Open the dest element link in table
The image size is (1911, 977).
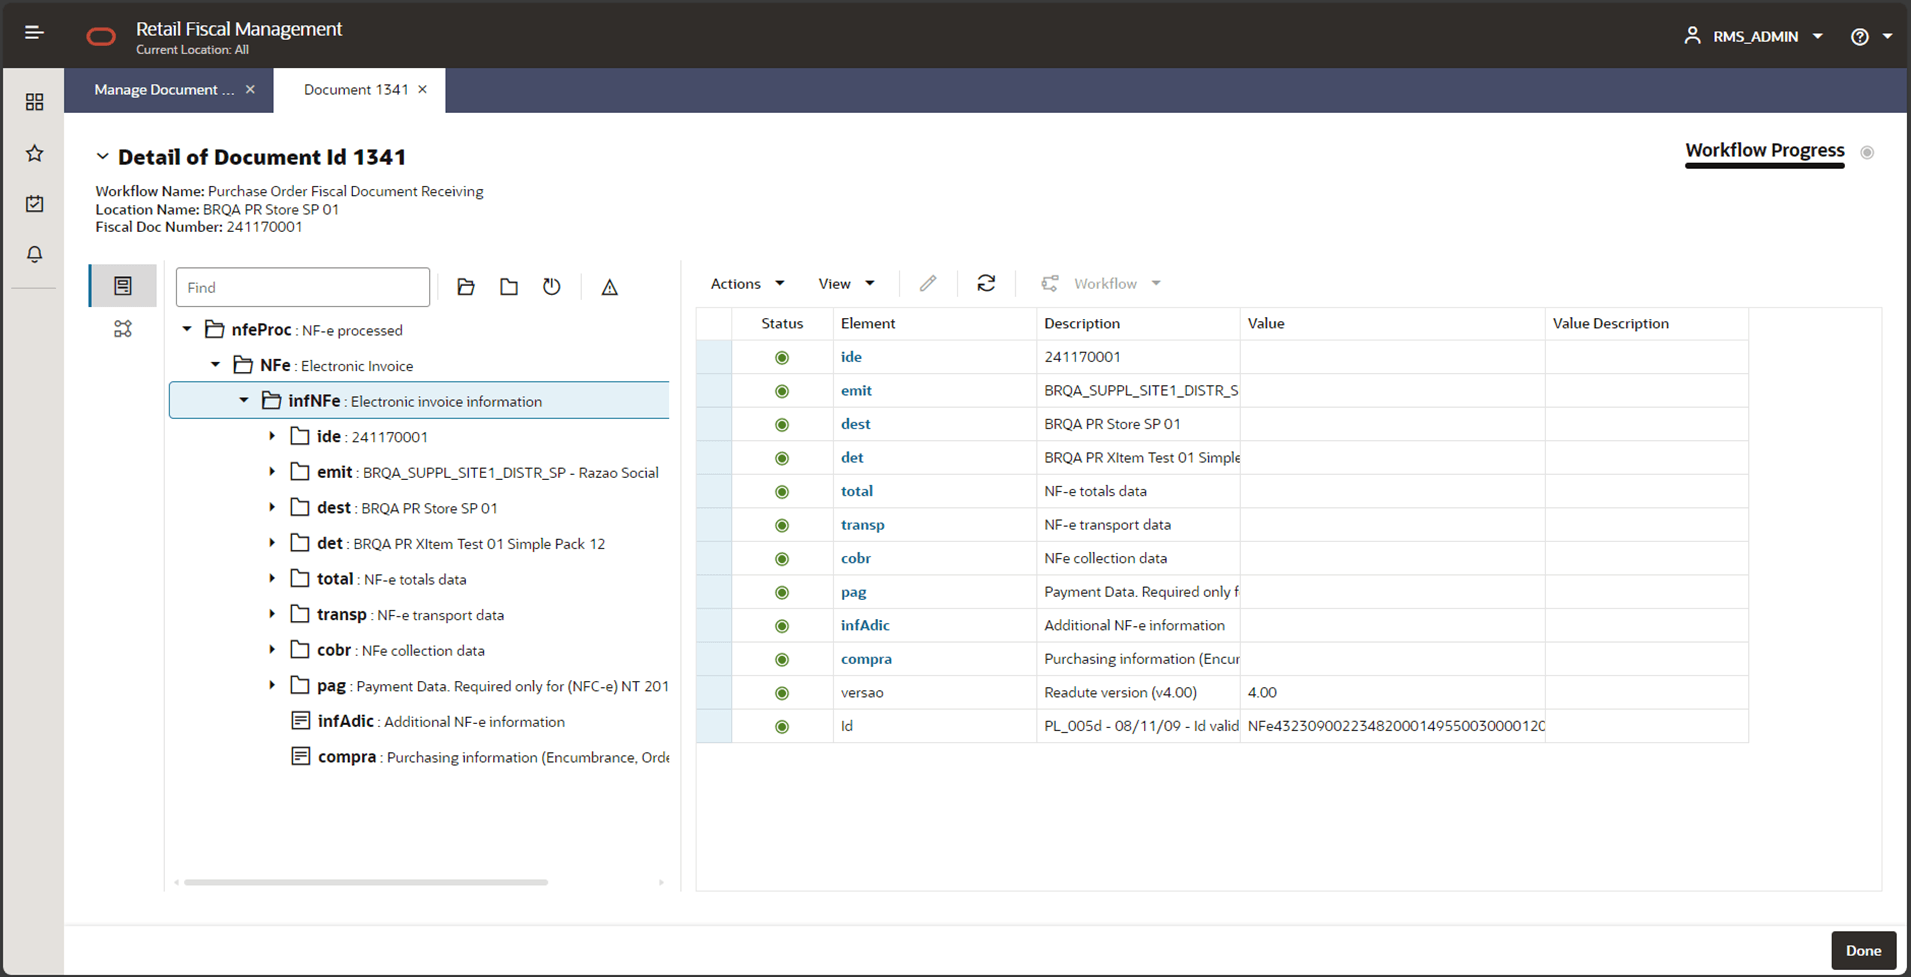click(x=855, y=424)
